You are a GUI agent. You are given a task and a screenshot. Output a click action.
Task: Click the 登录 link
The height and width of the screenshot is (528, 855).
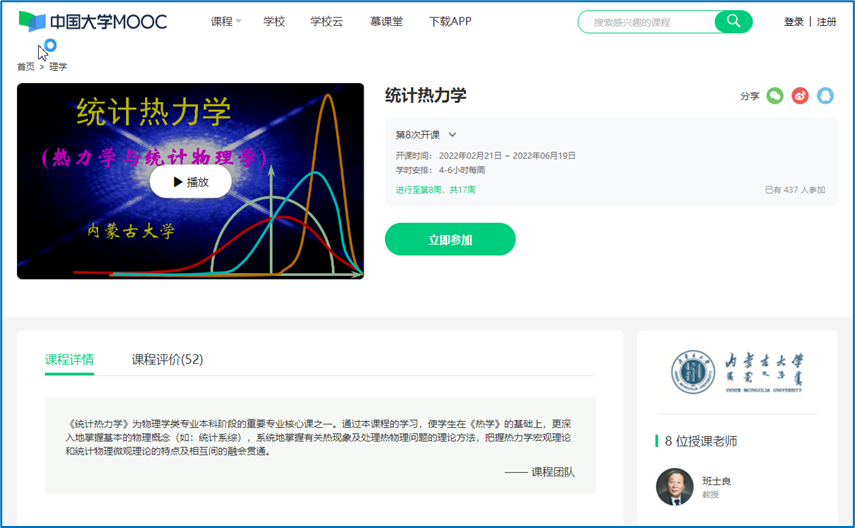[x=794, y=21]
